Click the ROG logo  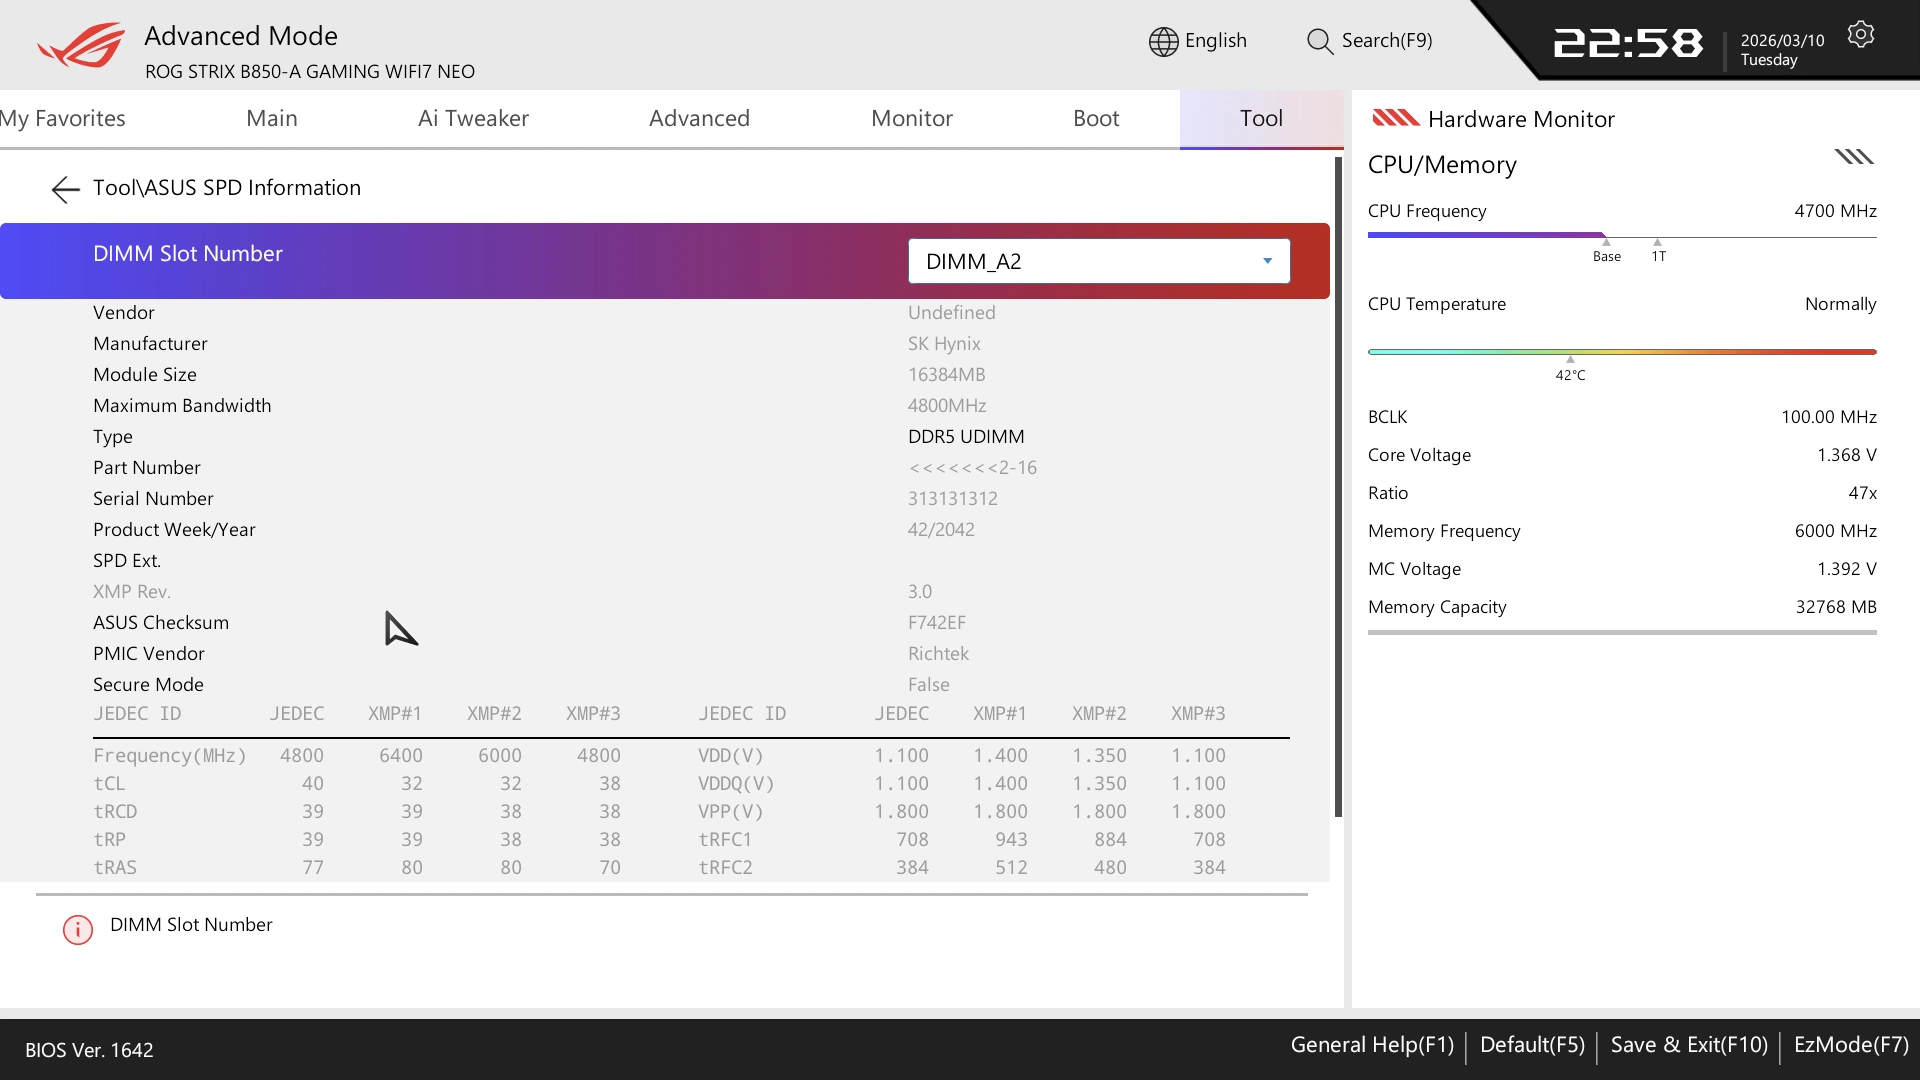point(81,46)
